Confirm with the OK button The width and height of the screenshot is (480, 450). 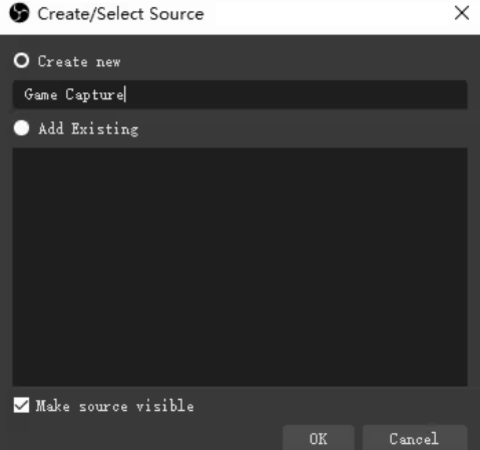[x=318, y=438]
